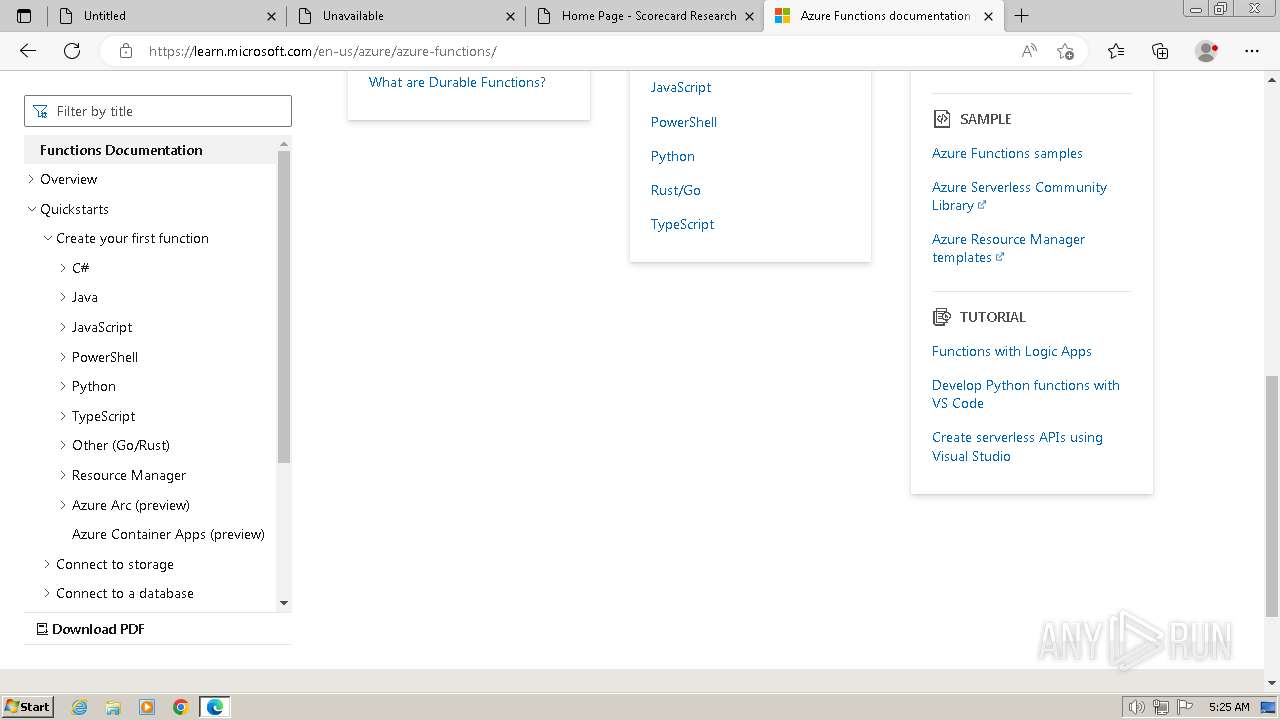
Task: Switch to the Untitled tab
Action: pos(166,16)
